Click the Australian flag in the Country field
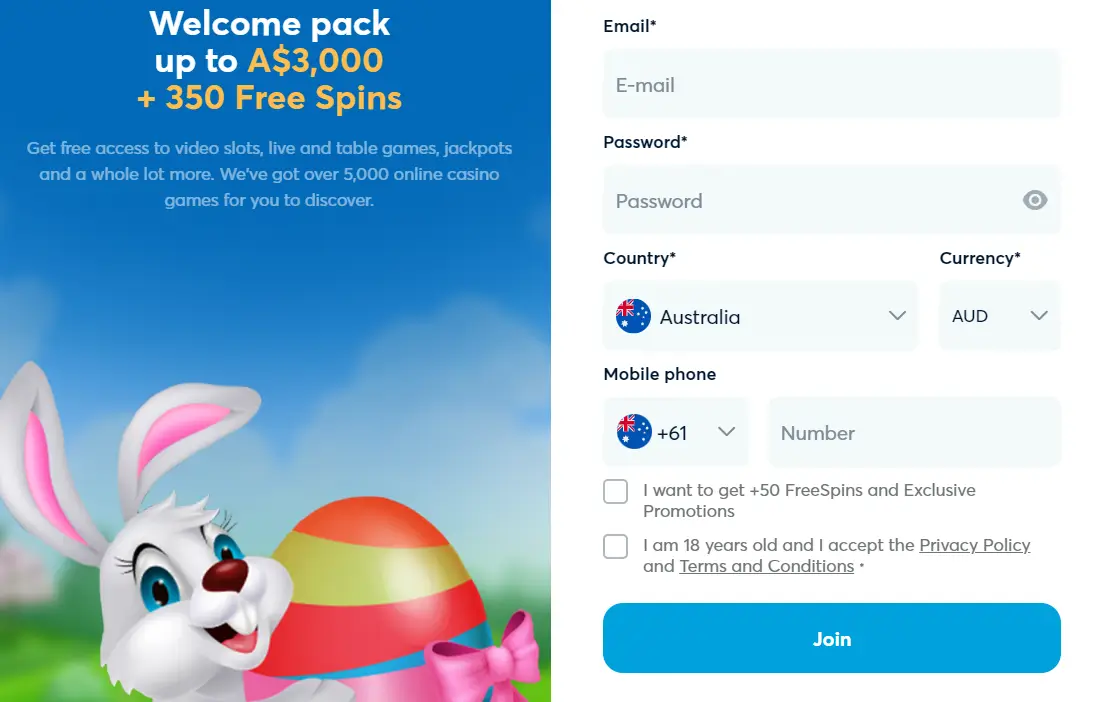 [633, 316]
